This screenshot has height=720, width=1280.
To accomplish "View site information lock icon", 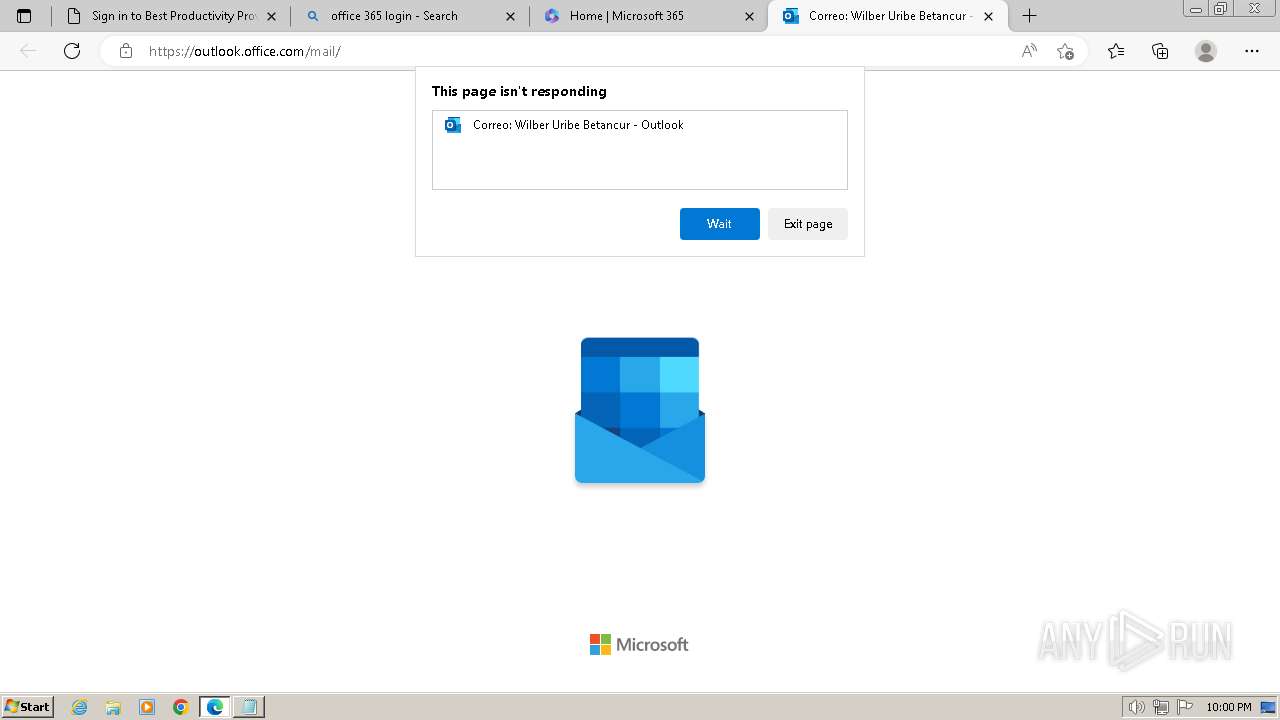I will click(126, 51).
